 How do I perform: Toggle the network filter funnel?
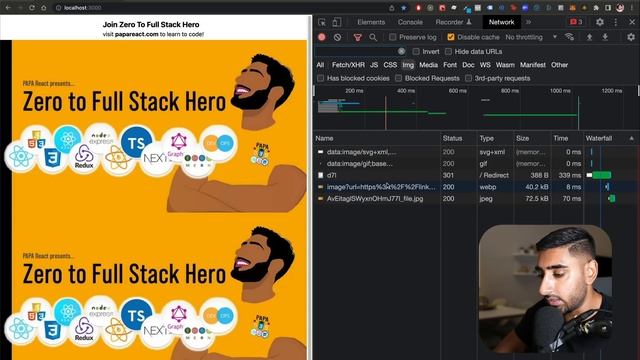[x=358, y=37]
